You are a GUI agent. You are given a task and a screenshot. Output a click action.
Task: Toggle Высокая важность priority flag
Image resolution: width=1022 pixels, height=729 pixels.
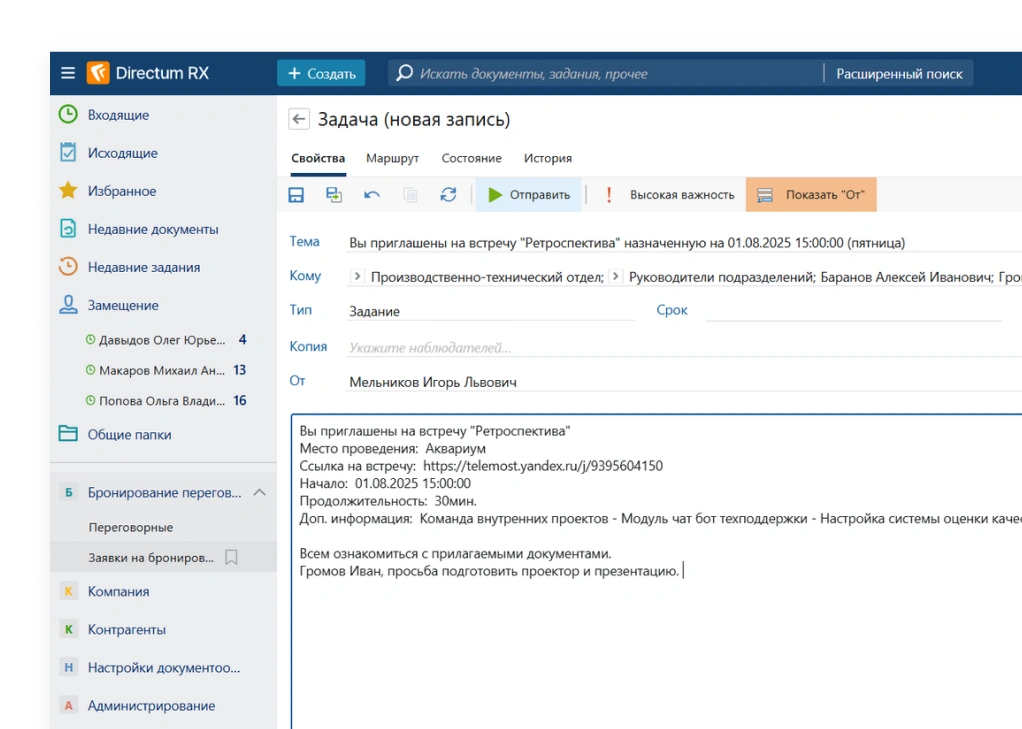[x=670, y=195]
